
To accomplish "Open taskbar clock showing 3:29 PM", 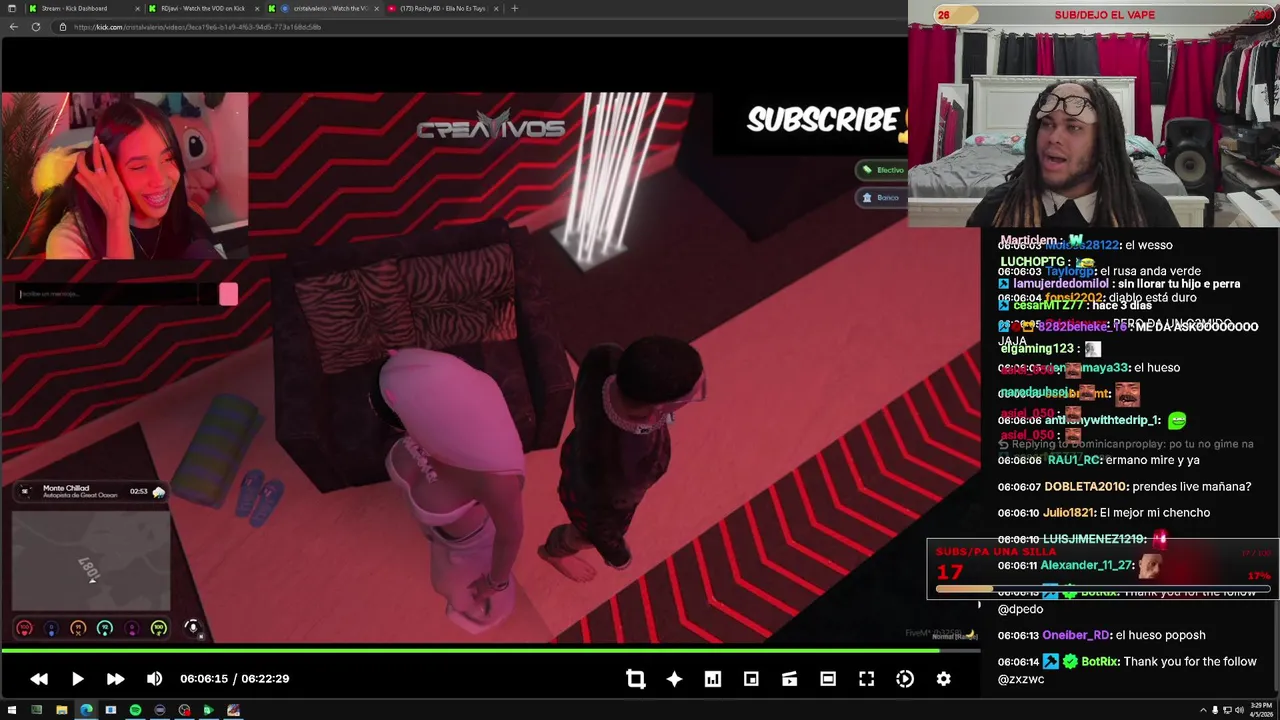I will pyautogui.click(x=1260, y=710).
